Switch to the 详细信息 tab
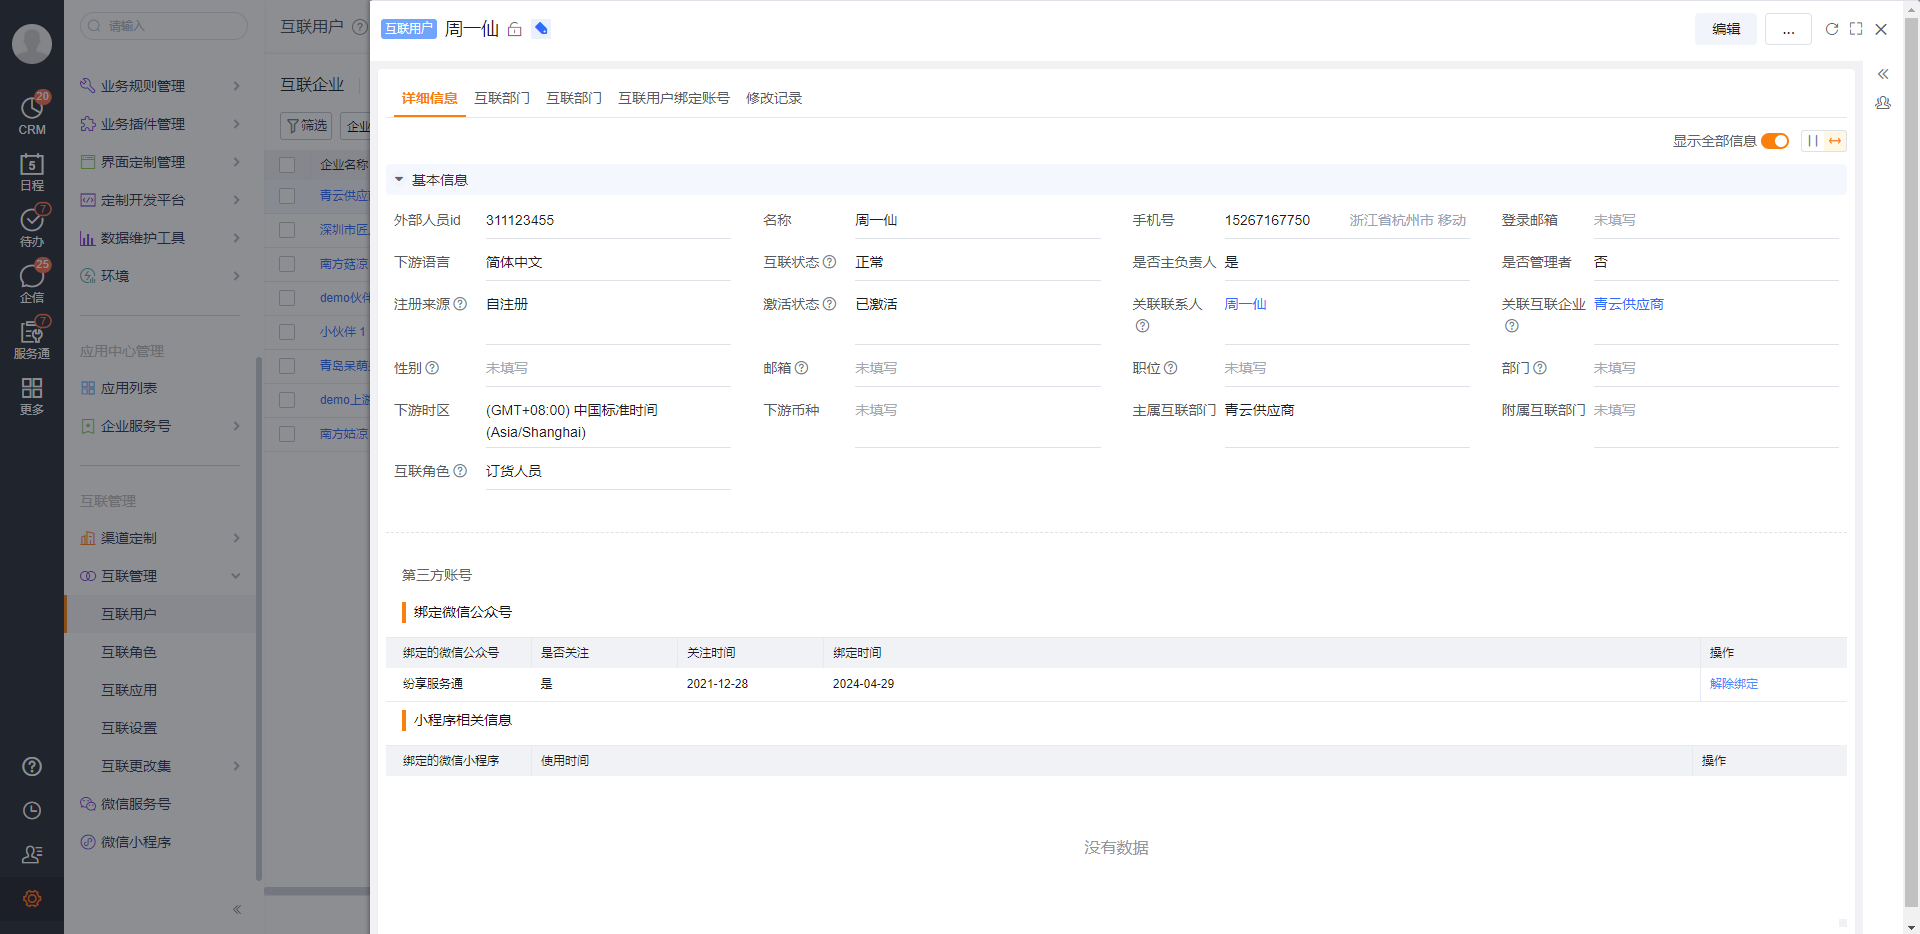The width and height of the screenshot is (1920, 934). coord(430,98)
